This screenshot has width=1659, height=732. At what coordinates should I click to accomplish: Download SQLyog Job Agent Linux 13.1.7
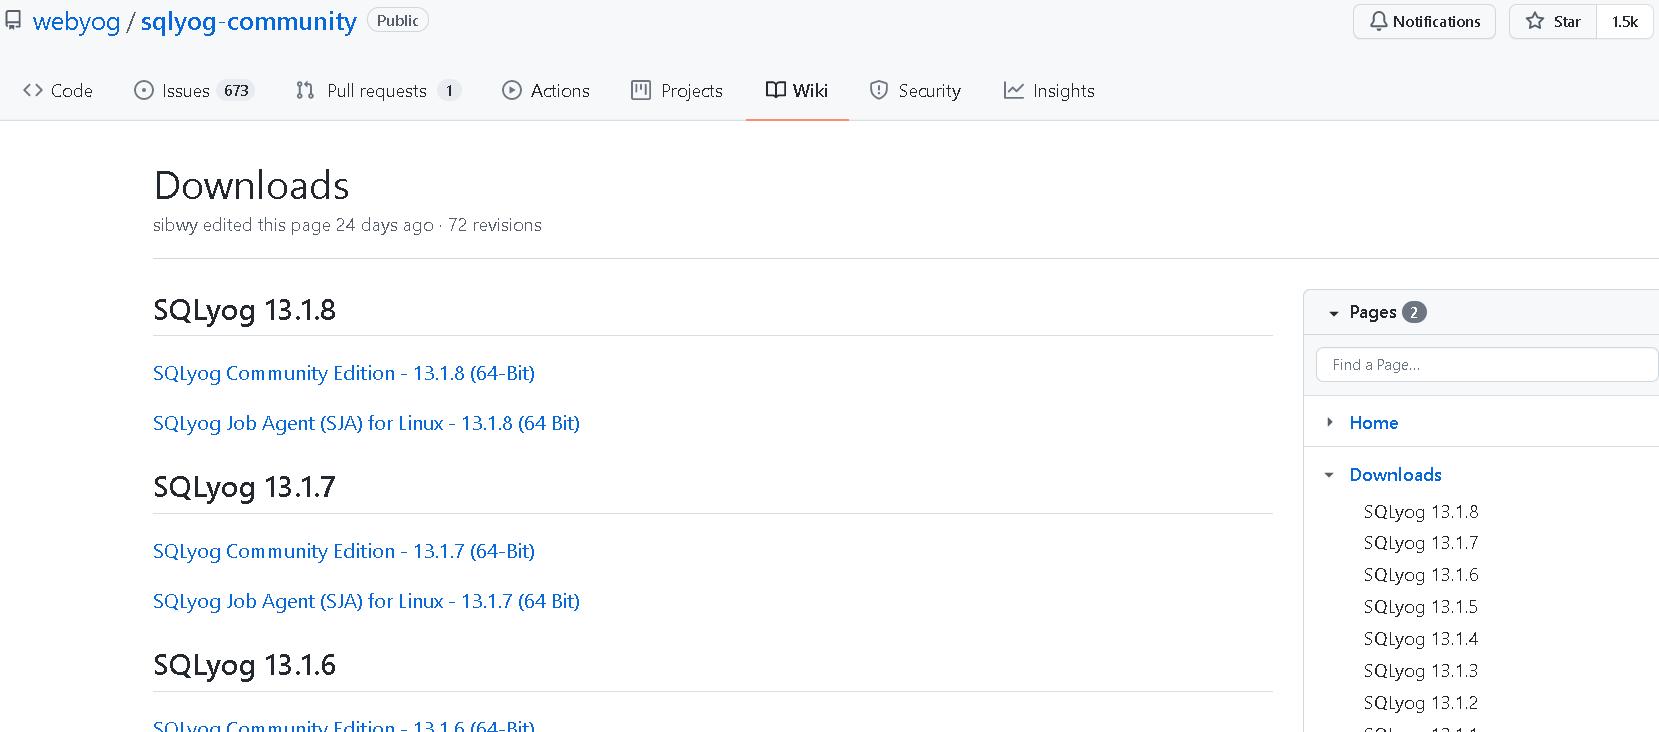click(x=366, y=601)
